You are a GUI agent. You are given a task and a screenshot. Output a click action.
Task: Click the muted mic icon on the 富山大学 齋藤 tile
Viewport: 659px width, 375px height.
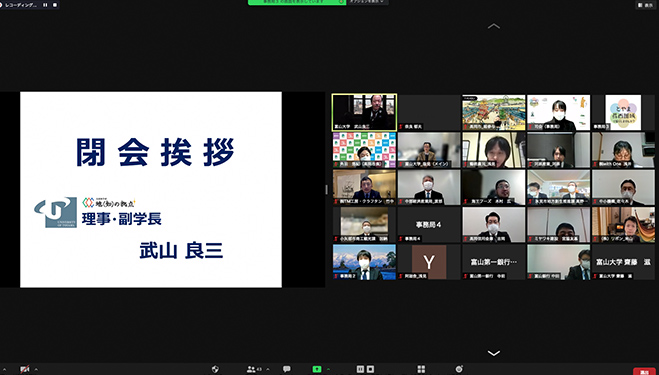[596, 277]
